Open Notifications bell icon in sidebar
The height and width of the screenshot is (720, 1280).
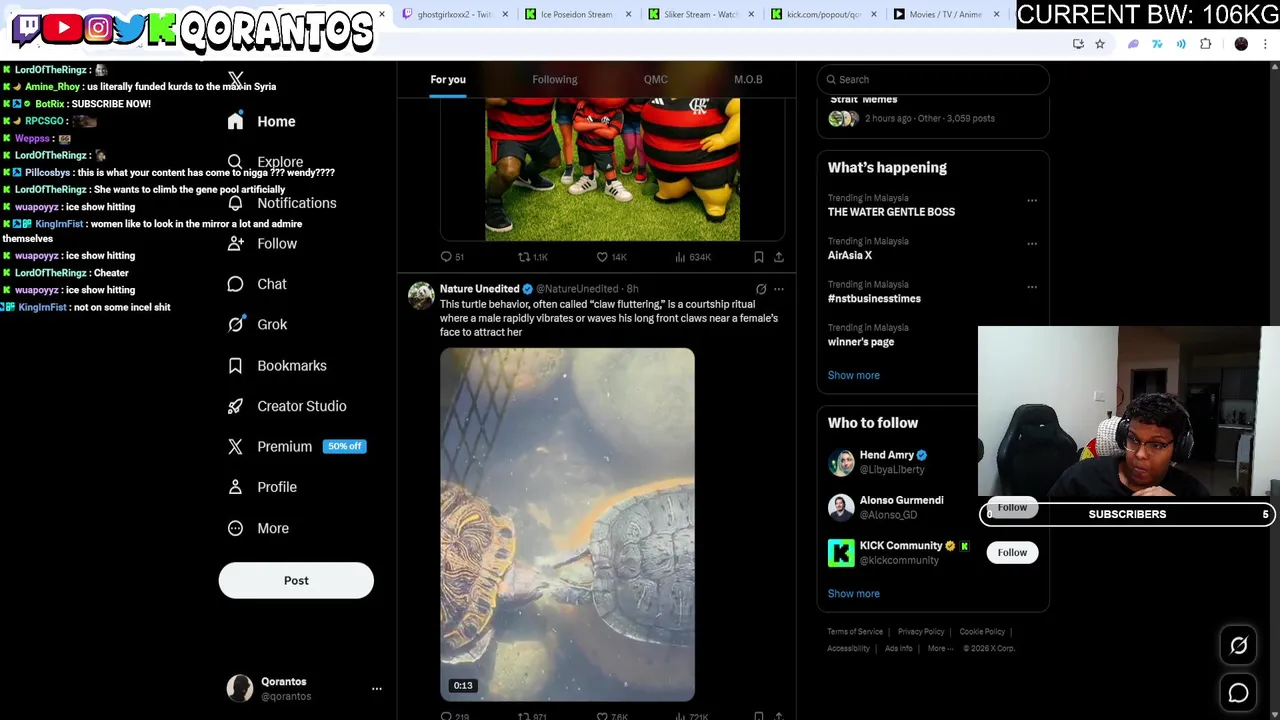pyautogui.click(x=235, y=203)
